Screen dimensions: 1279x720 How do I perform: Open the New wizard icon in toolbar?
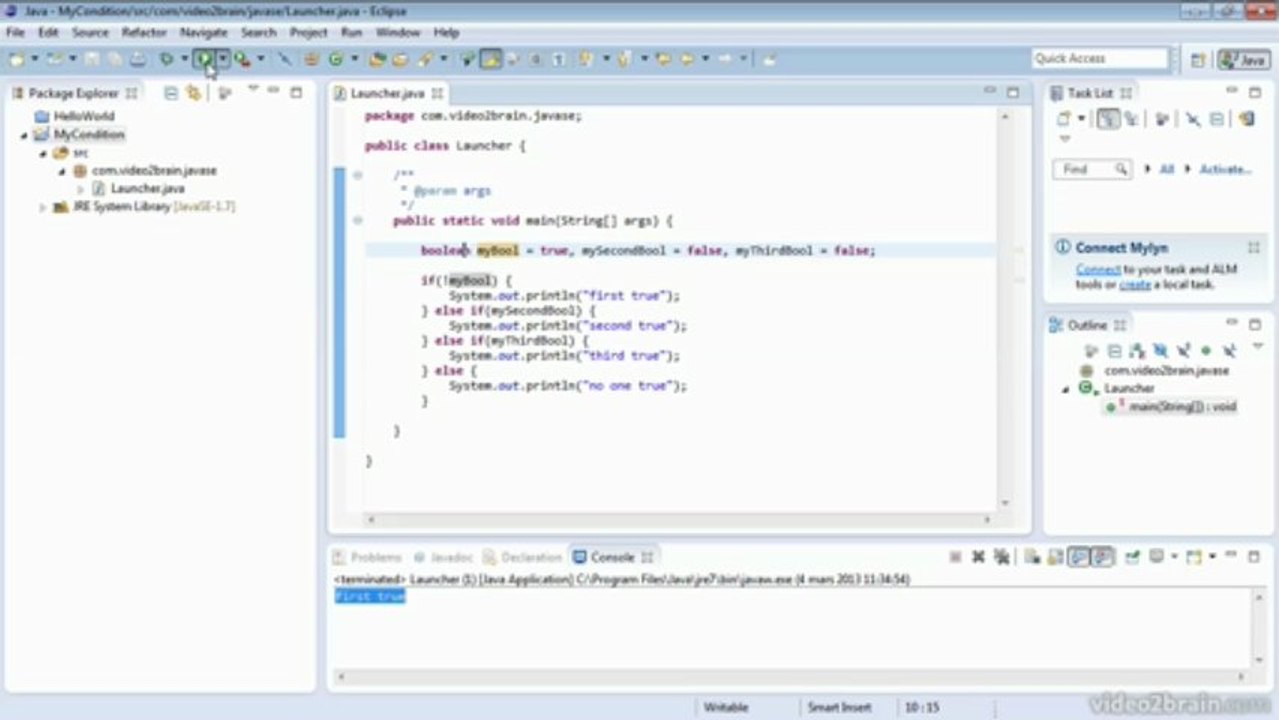pos(16,59)
